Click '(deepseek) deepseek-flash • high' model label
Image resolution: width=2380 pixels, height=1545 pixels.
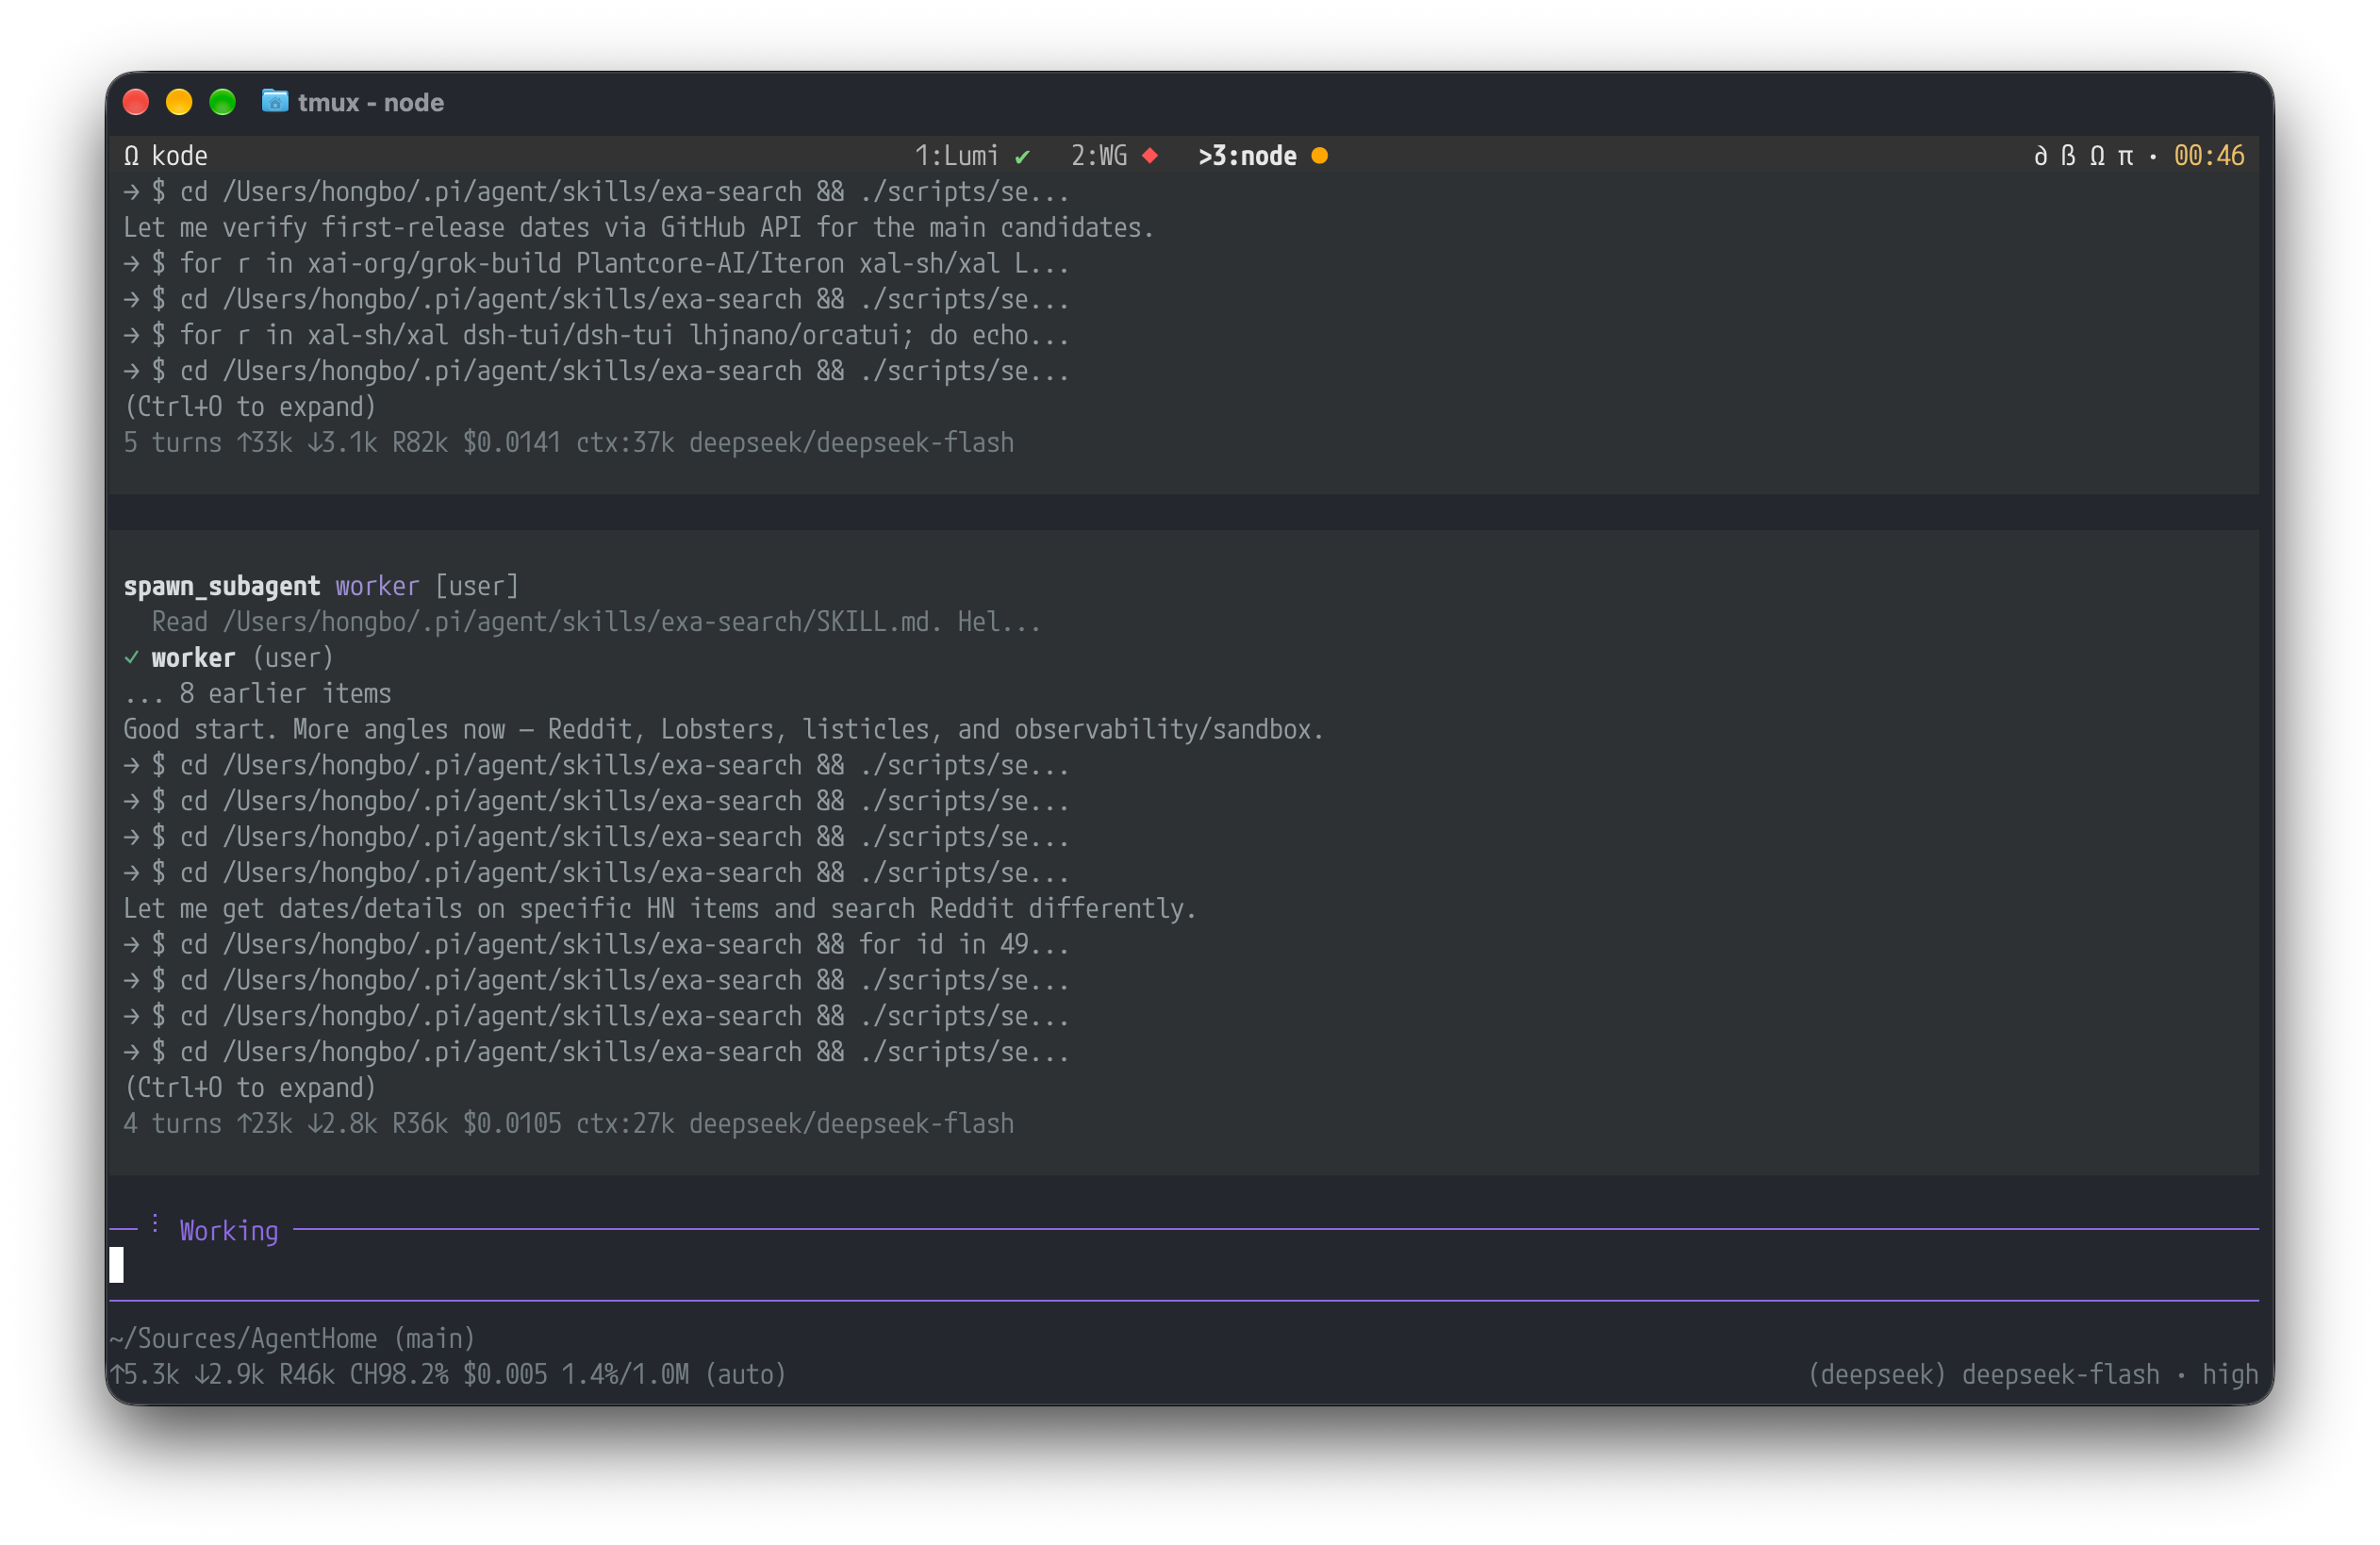2033,1375
